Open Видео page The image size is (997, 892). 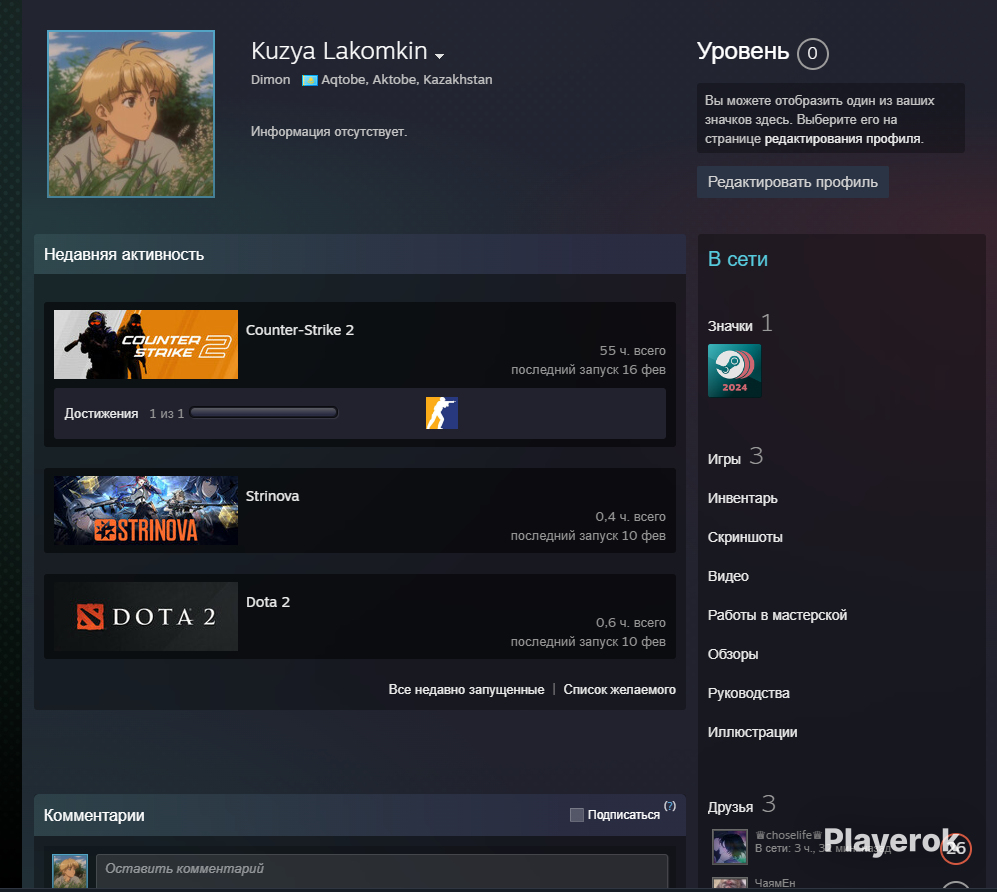(x=728, y=576)
